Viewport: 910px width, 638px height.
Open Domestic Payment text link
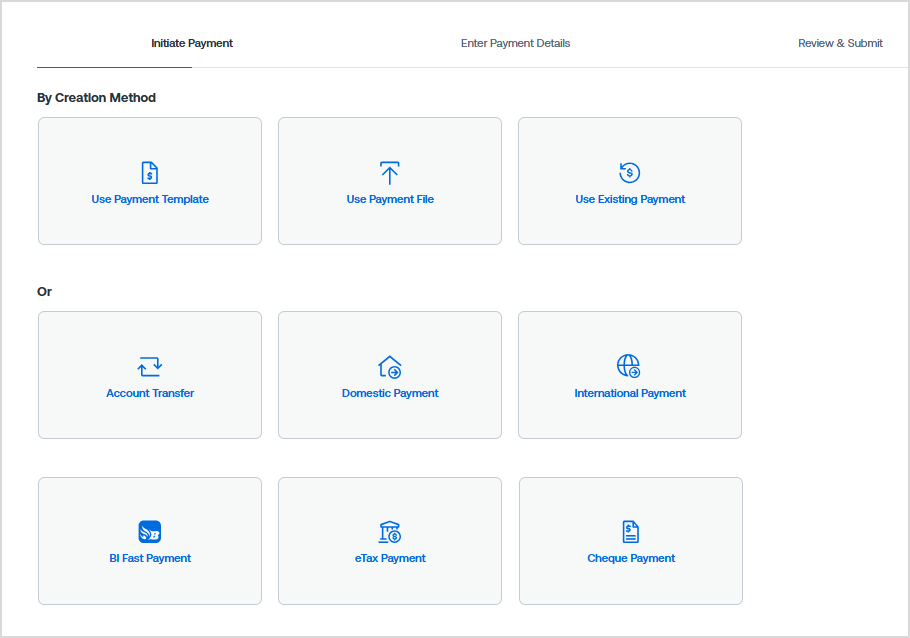pyautogui.click(x=390, y=393)
